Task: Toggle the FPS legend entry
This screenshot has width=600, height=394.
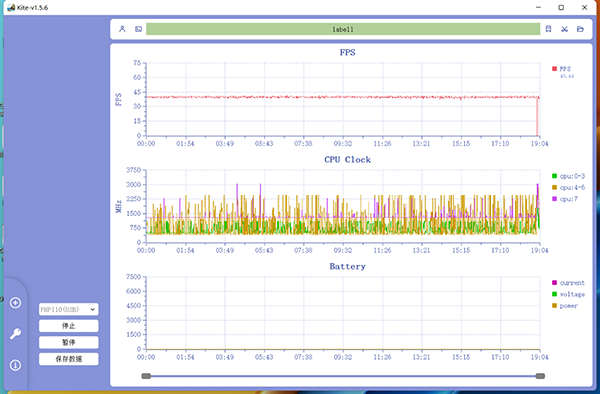Action: click(x=562, y=69)
